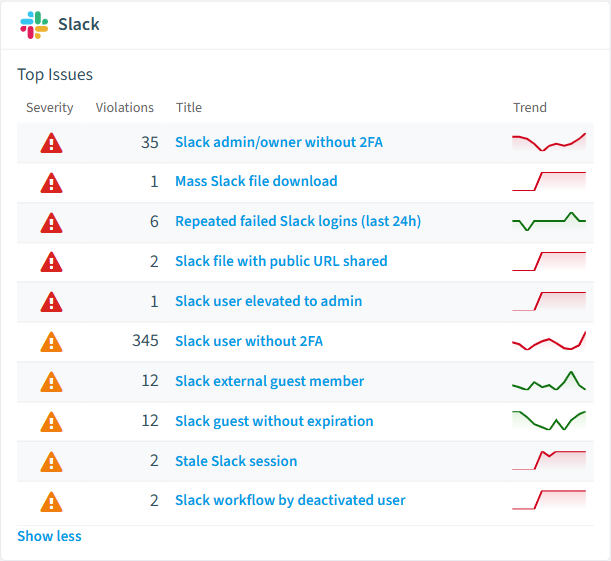Click trend sparkline for Stale Slack session
Viewport: 611px width, 561px height.
pos(549,460)
